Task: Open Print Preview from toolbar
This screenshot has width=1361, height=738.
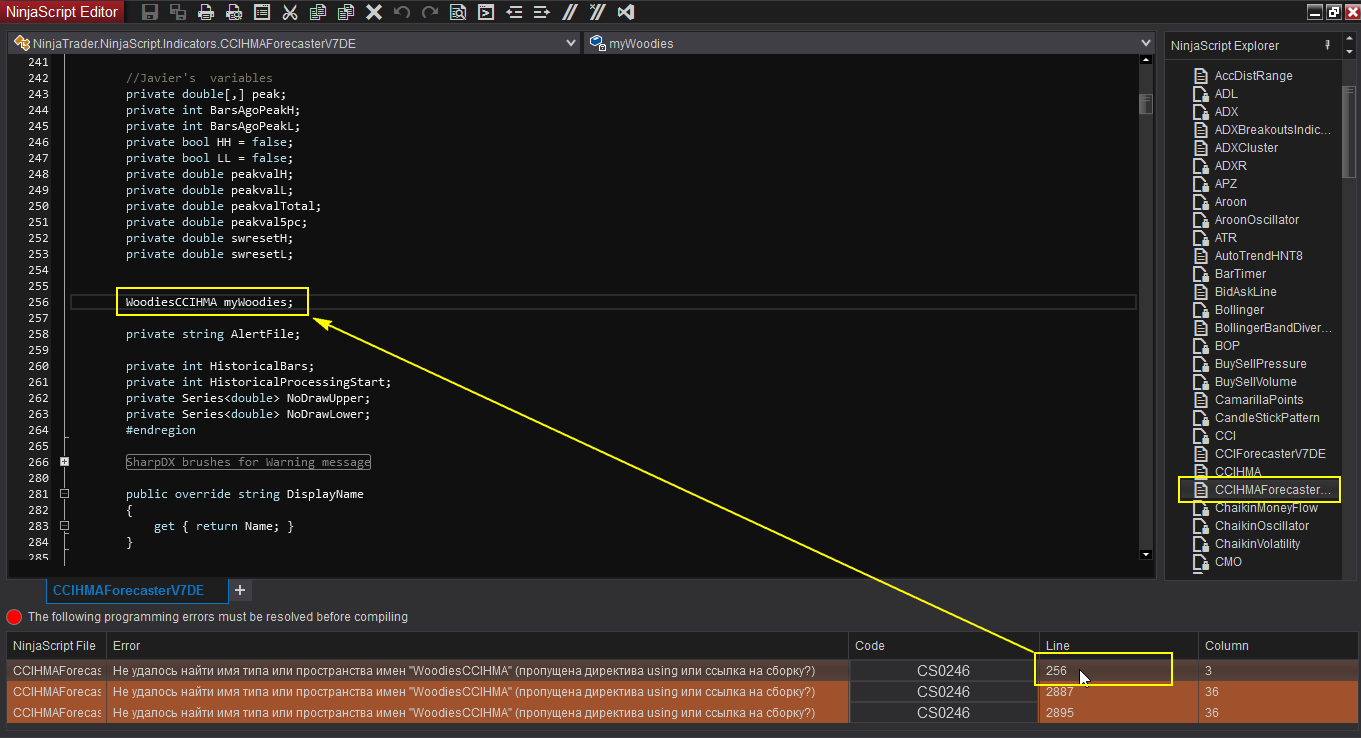Action: click(234, 12)
